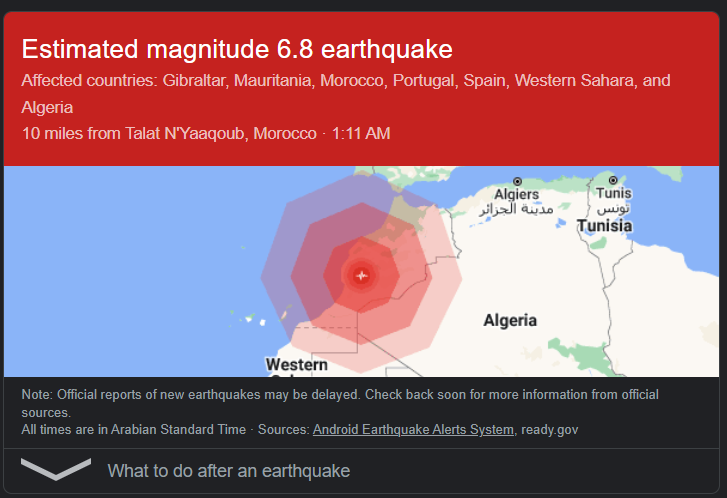
Task: Click the Arabic Tunis label on map
Action: (613, 209)
